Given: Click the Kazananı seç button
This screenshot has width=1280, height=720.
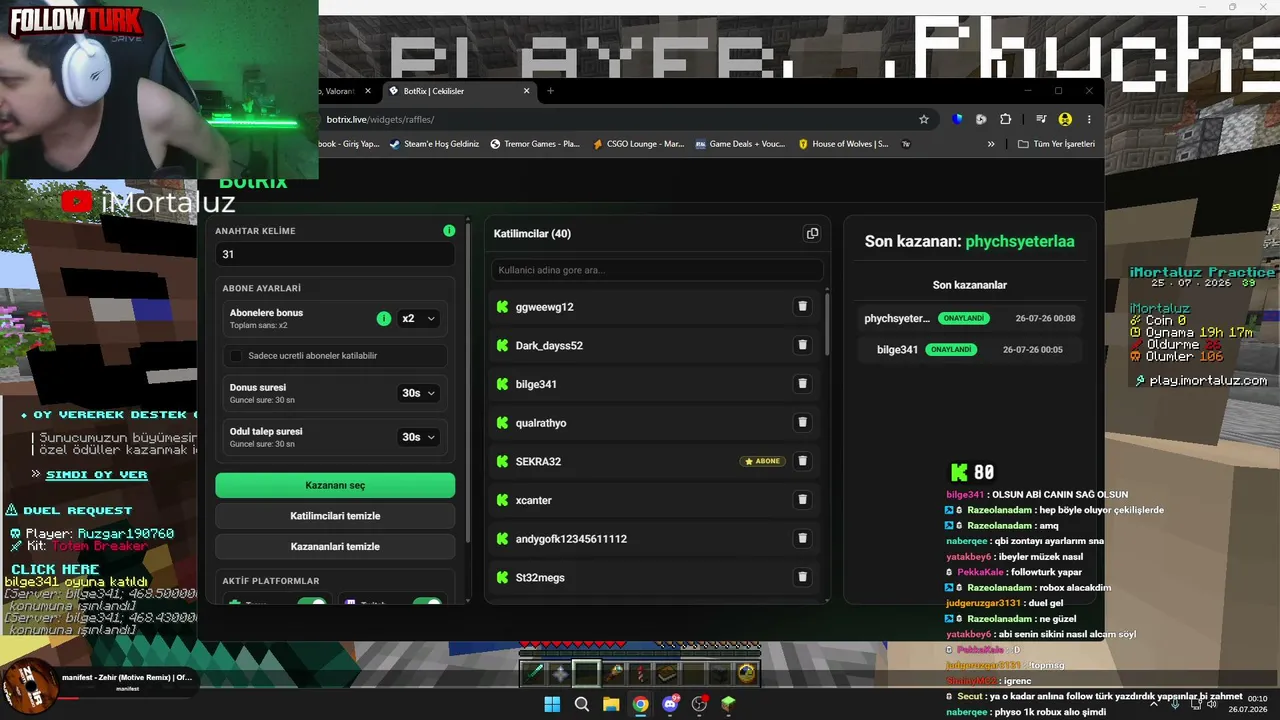Looking at the screenshot, I should 335,485.
